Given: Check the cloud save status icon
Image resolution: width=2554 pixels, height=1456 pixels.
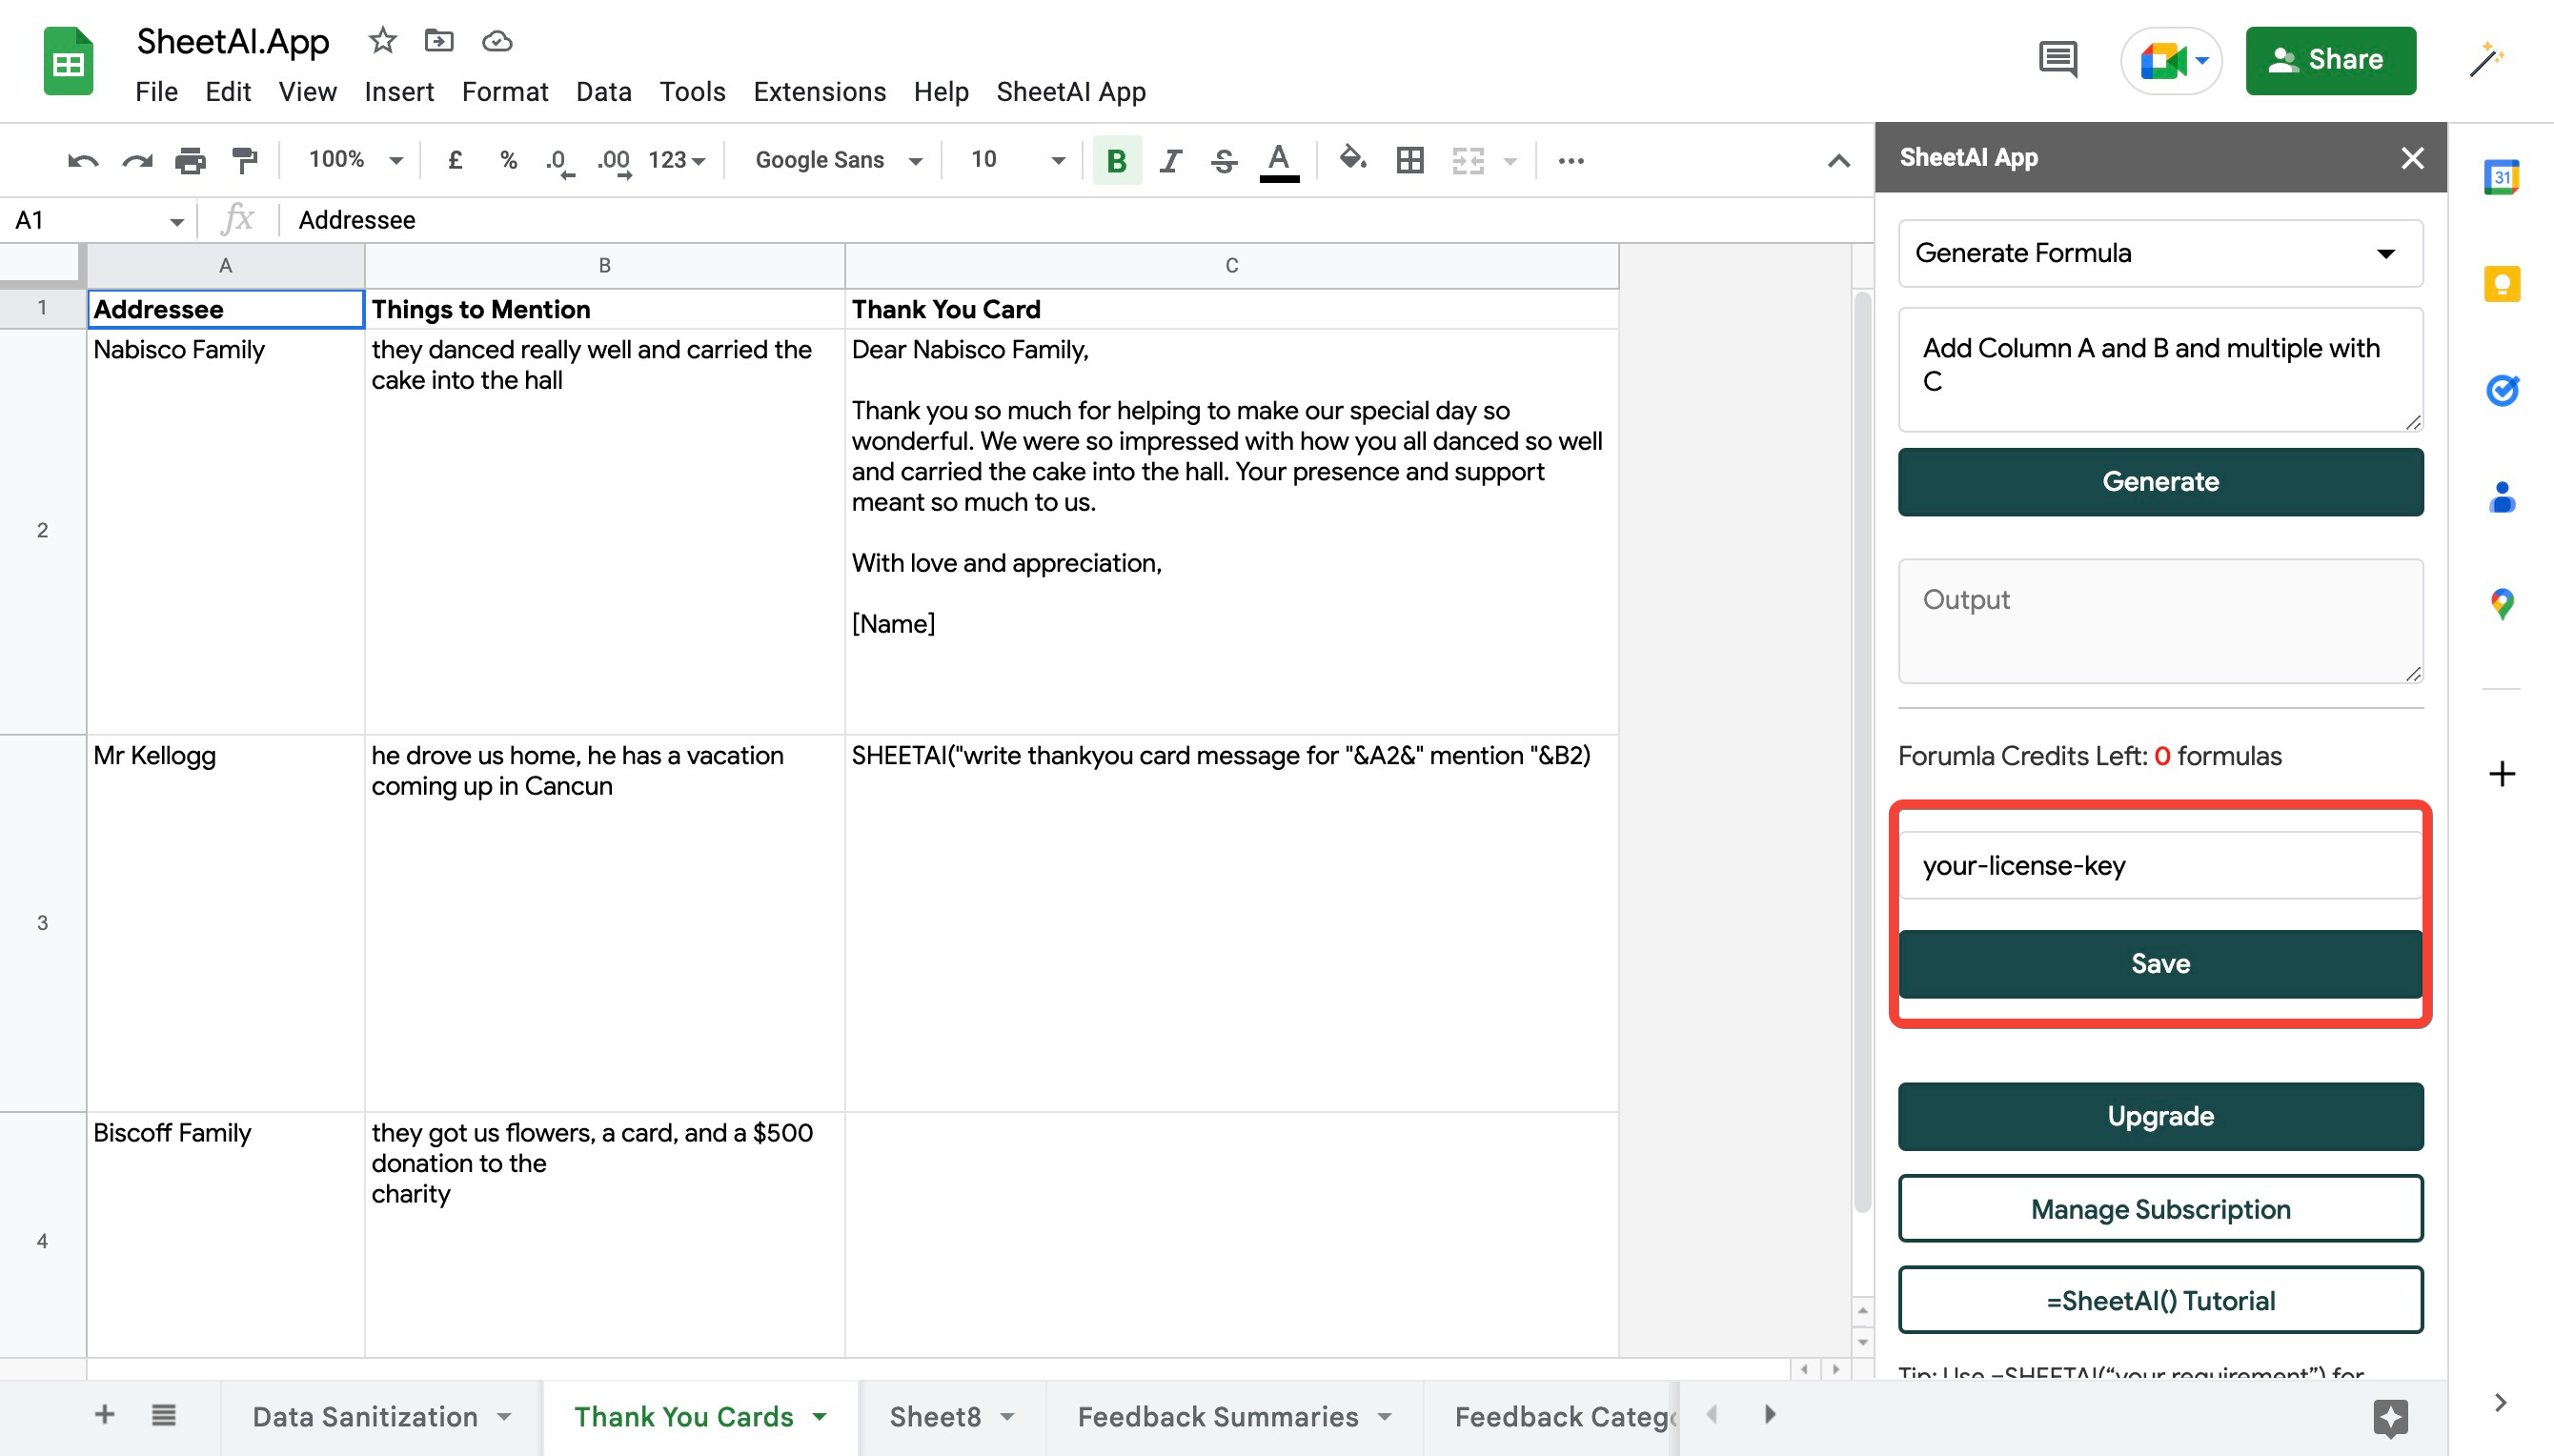Looking at the screenshot, I should 497,41.
